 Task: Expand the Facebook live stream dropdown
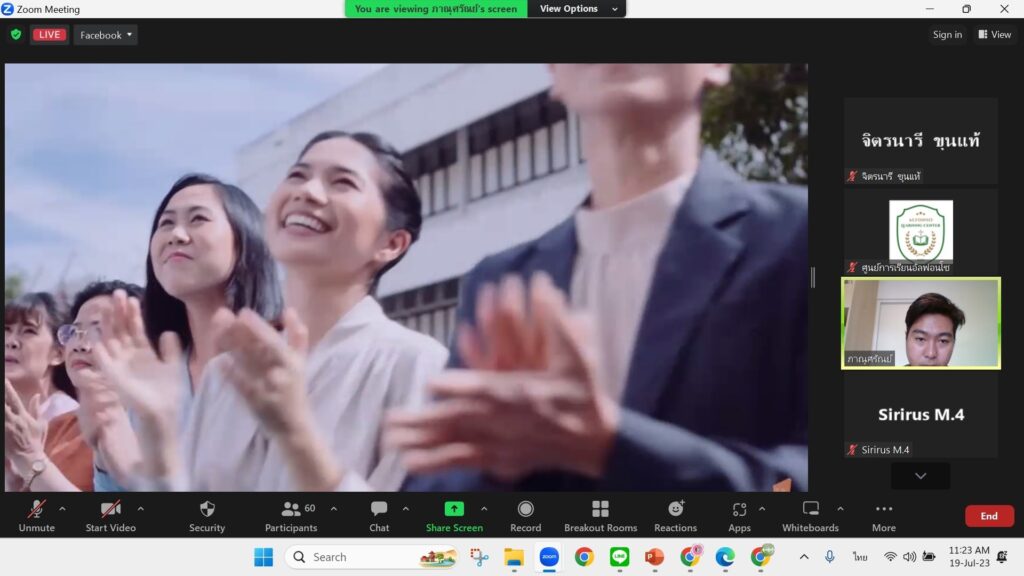click(106, 35)
